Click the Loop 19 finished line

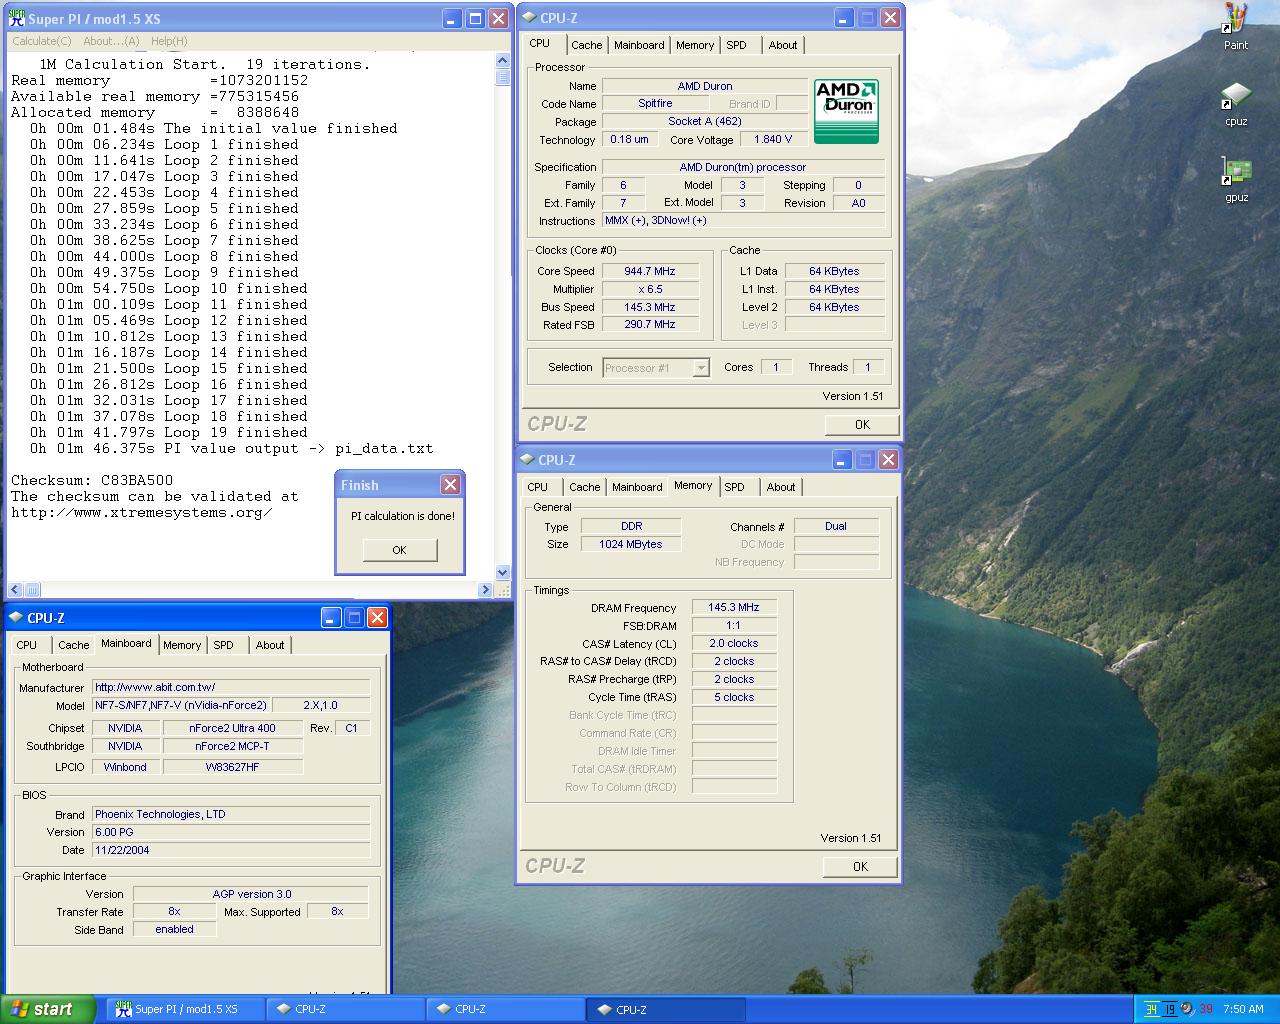168,432
